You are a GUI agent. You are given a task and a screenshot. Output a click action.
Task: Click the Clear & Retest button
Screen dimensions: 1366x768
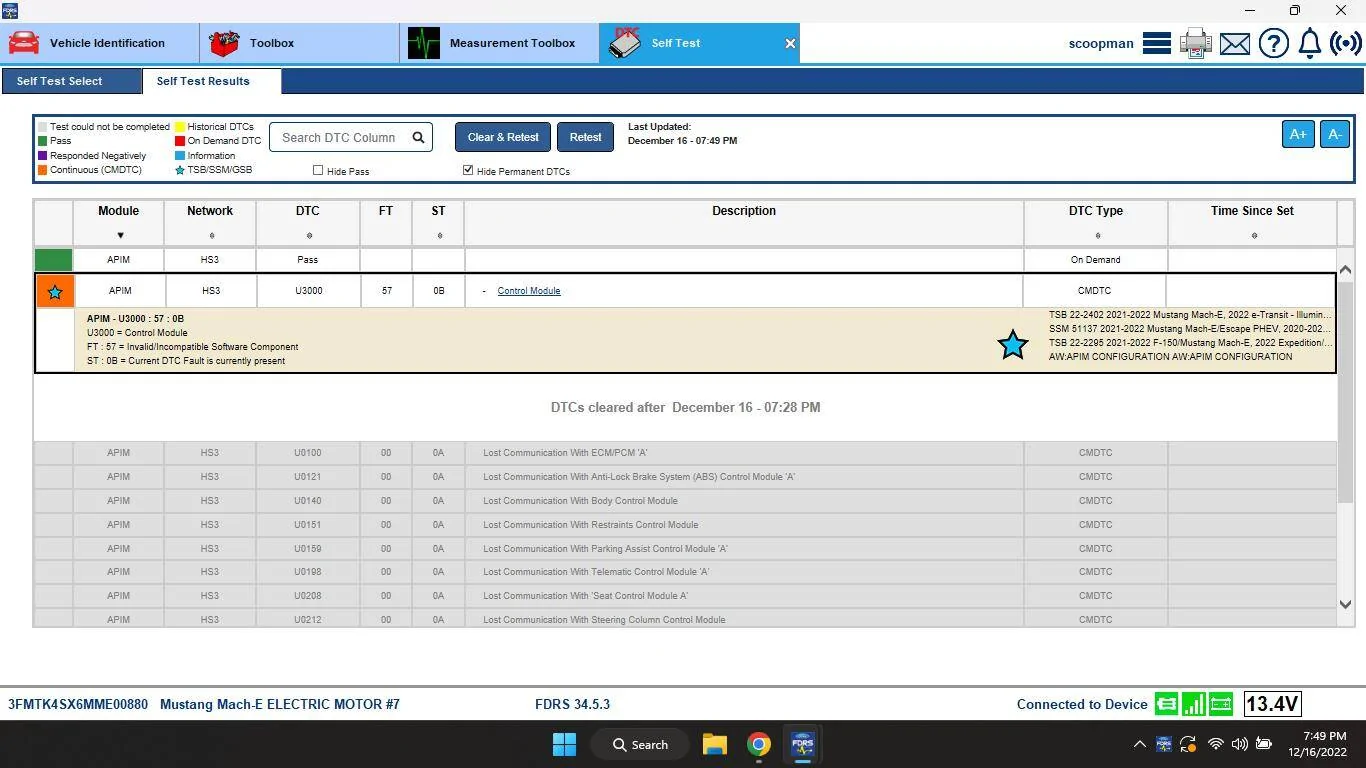503,137
